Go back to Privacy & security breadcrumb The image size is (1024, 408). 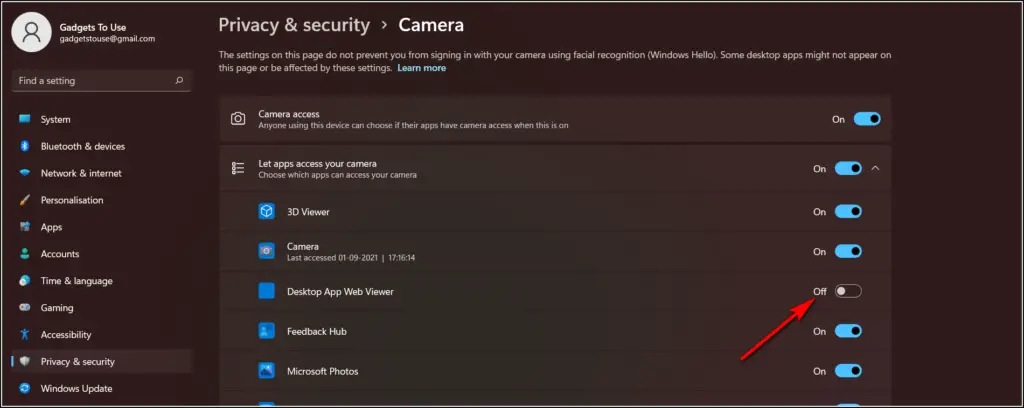click(294, 25)
